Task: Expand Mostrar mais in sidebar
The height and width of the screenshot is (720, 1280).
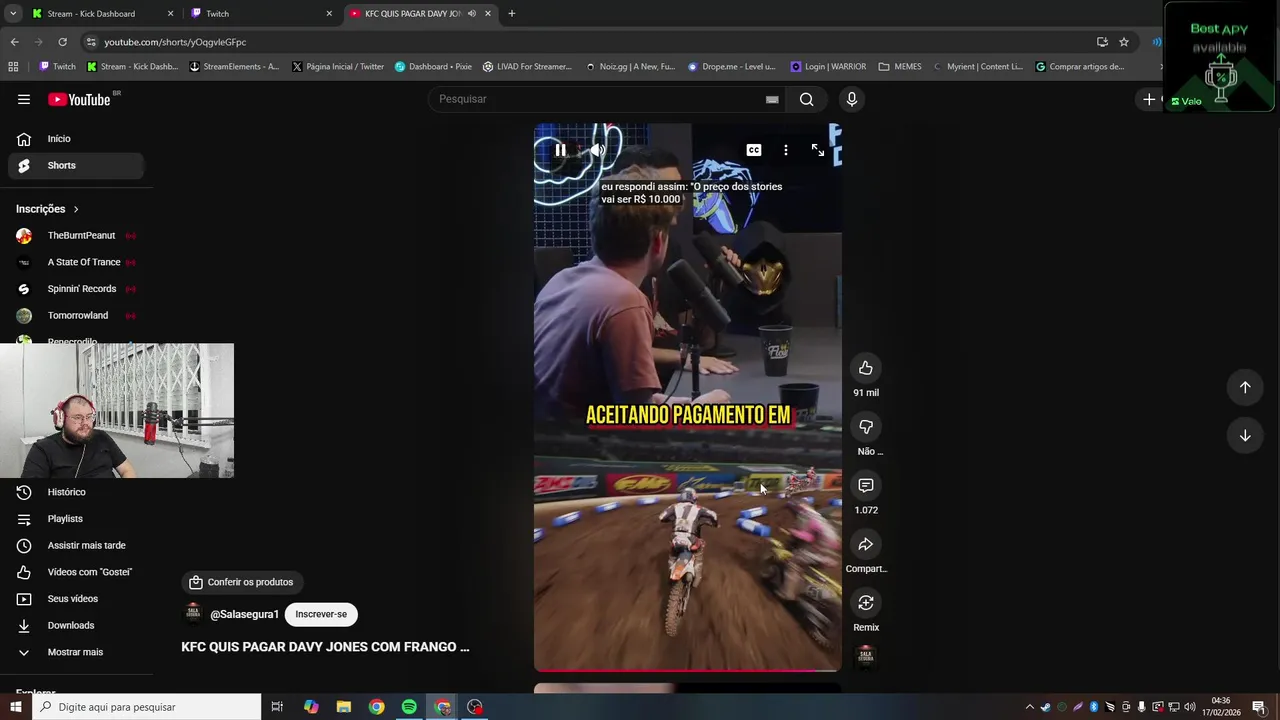Action: 76,652
